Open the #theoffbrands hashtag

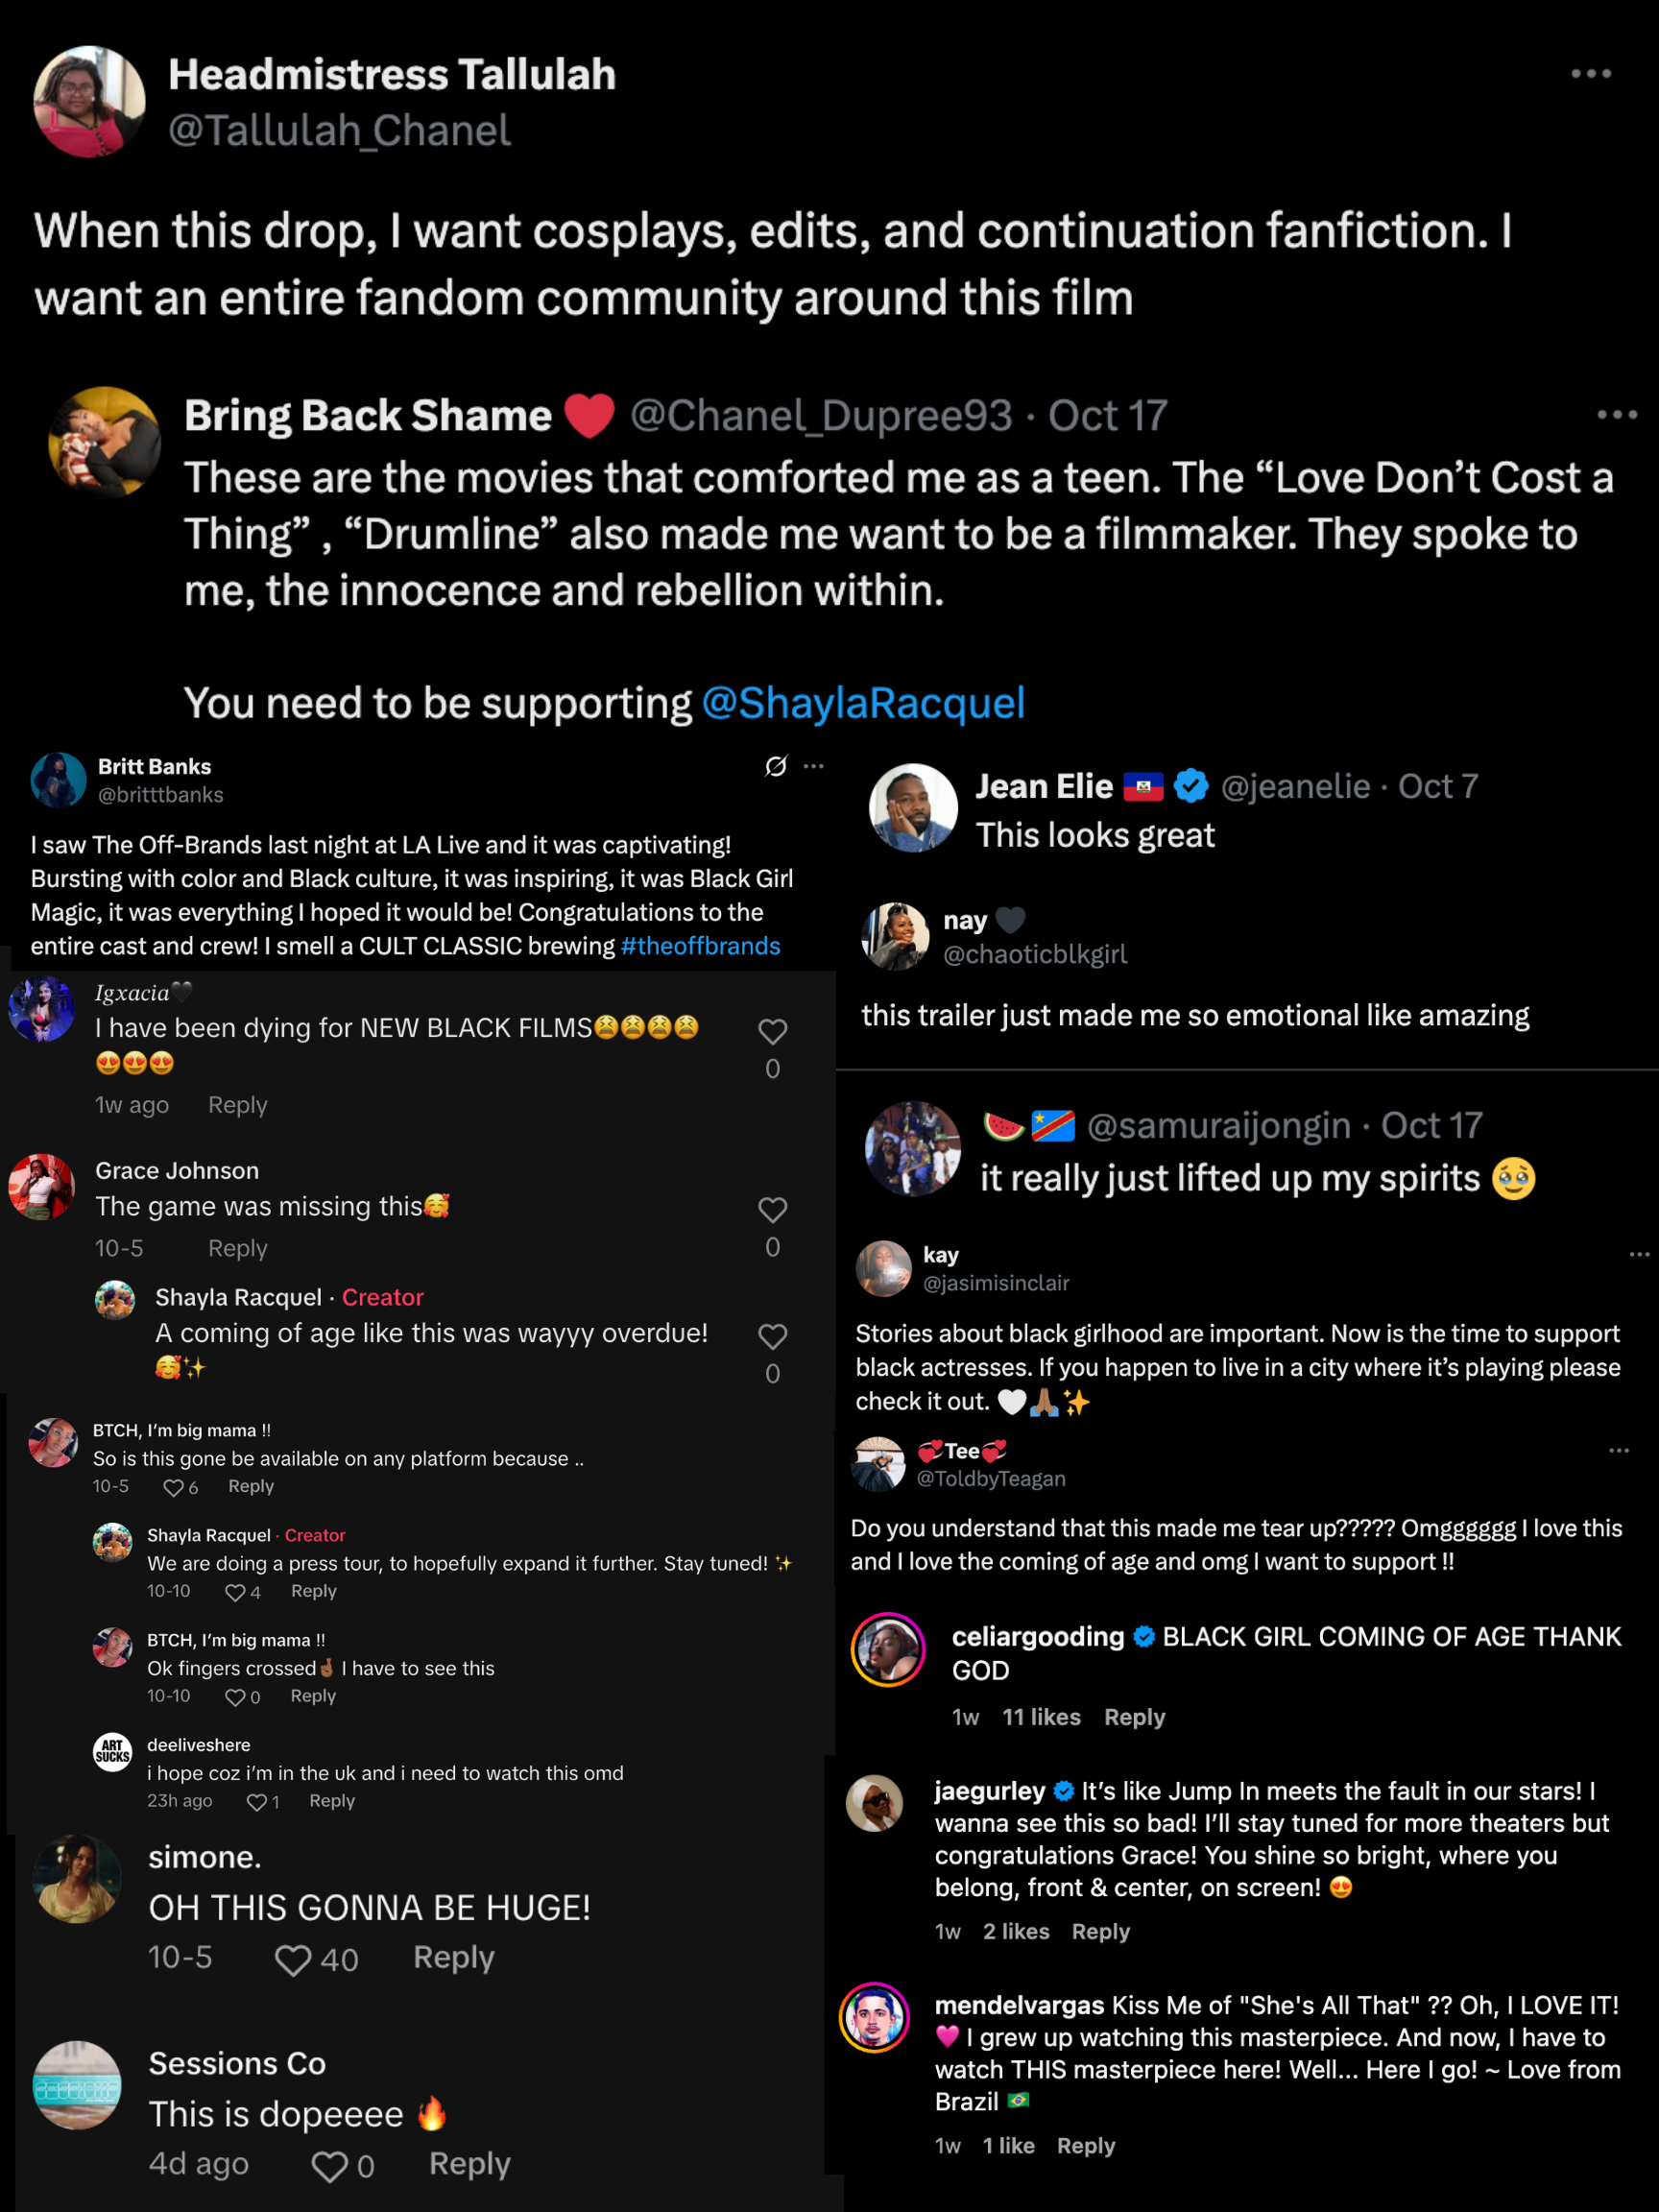[700, 946]
